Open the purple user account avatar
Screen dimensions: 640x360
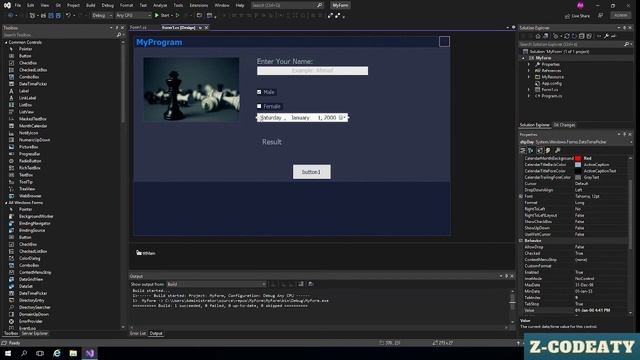(580, 5)
